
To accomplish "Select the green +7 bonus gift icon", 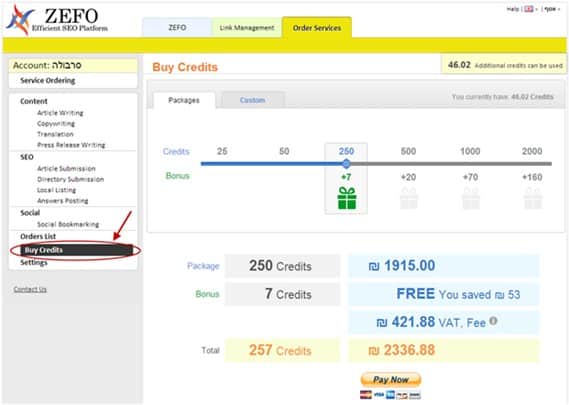I will 347,198.
